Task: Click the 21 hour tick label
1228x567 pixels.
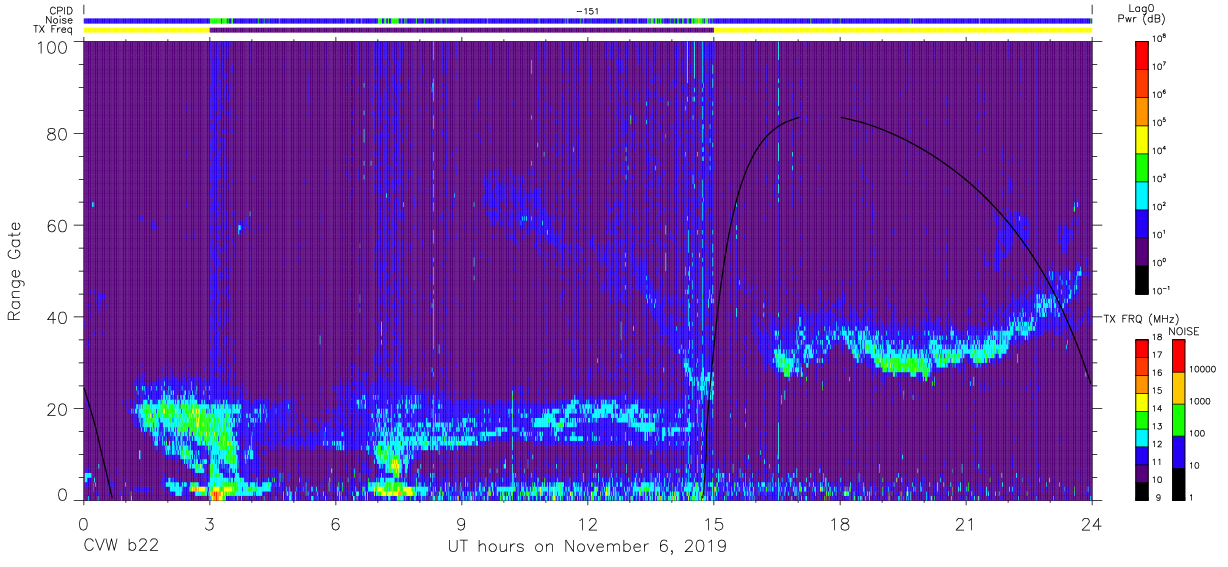Action: pyautogui.click(x=965, y=524)
